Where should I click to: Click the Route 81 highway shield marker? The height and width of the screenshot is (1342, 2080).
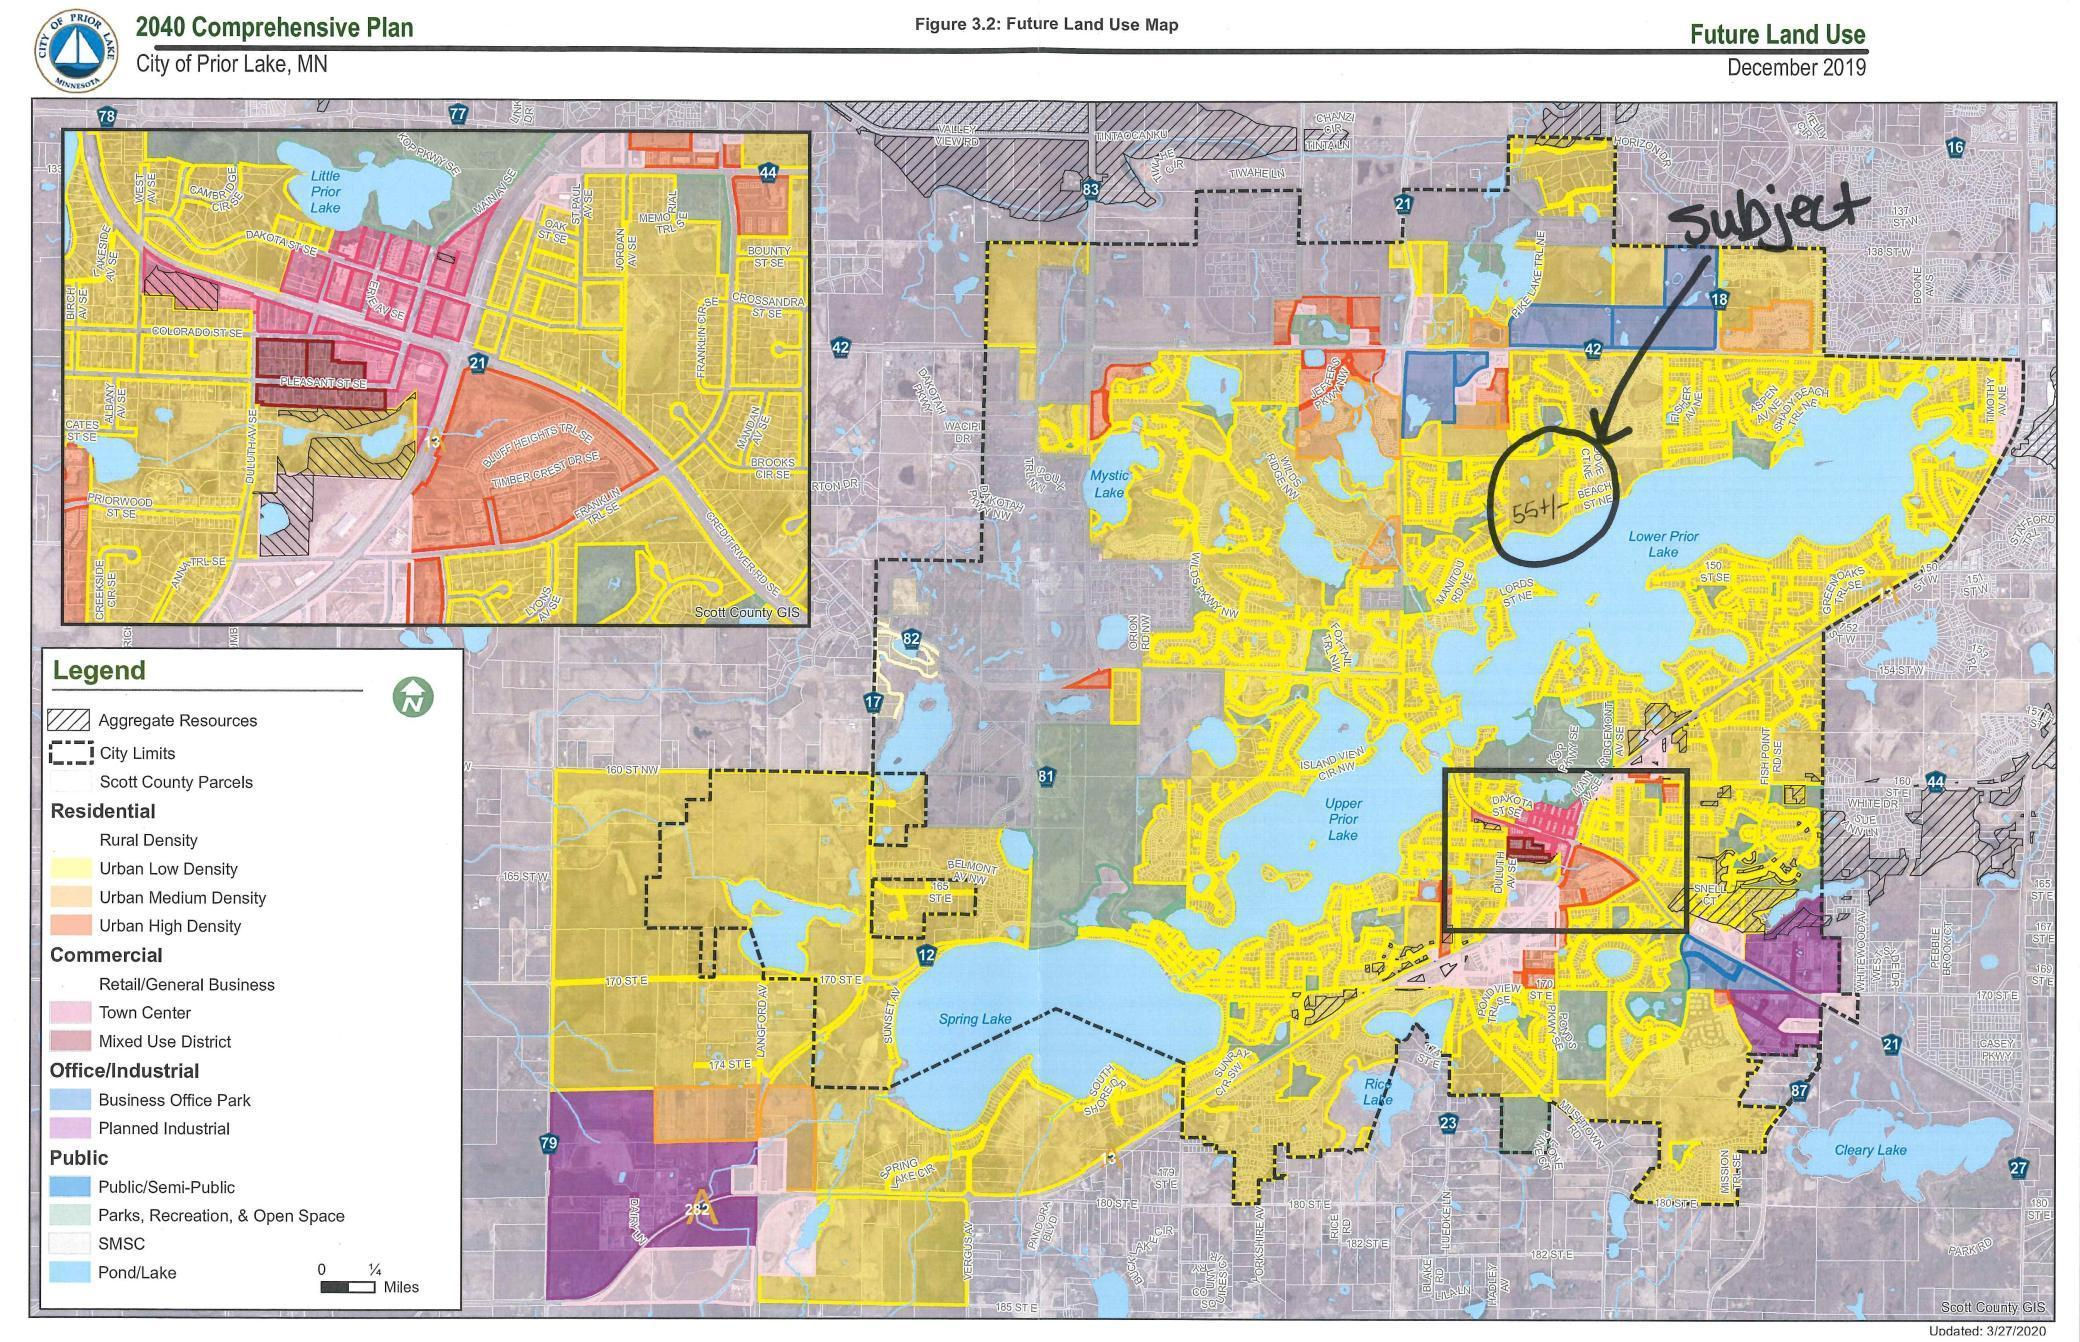pos(1046,775)
